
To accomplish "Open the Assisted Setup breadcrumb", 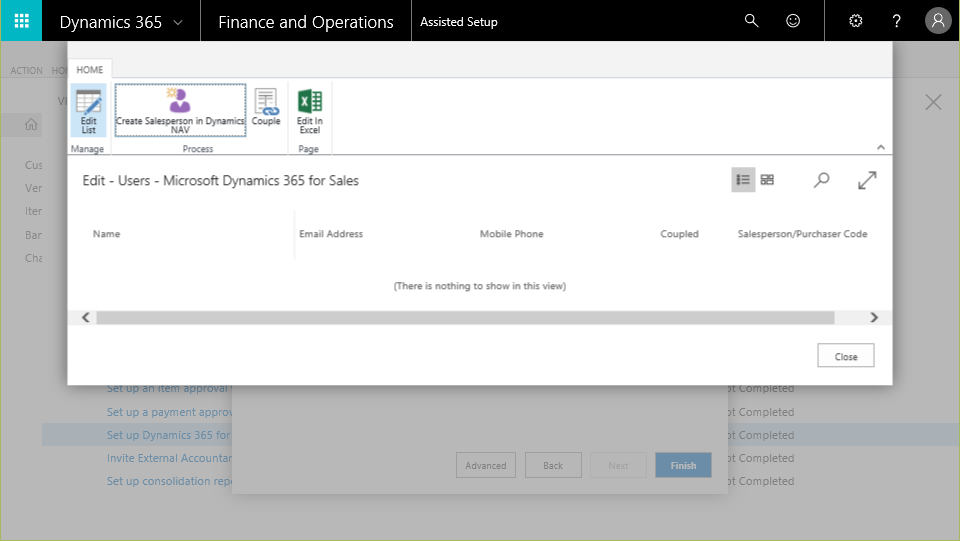I will pos(459,22).
